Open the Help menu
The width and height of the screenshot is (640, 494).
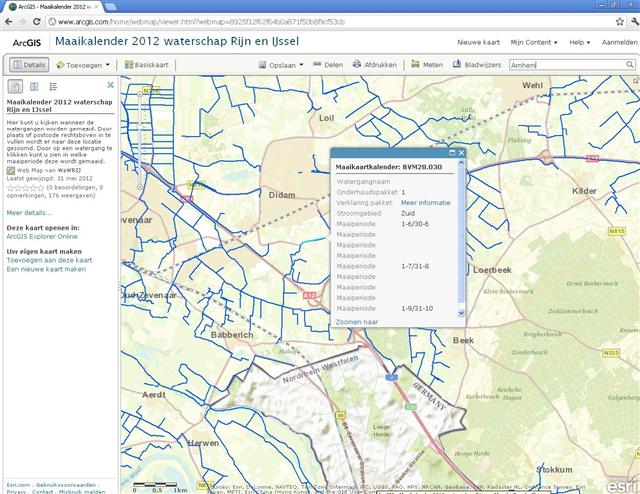pos(578,42)
